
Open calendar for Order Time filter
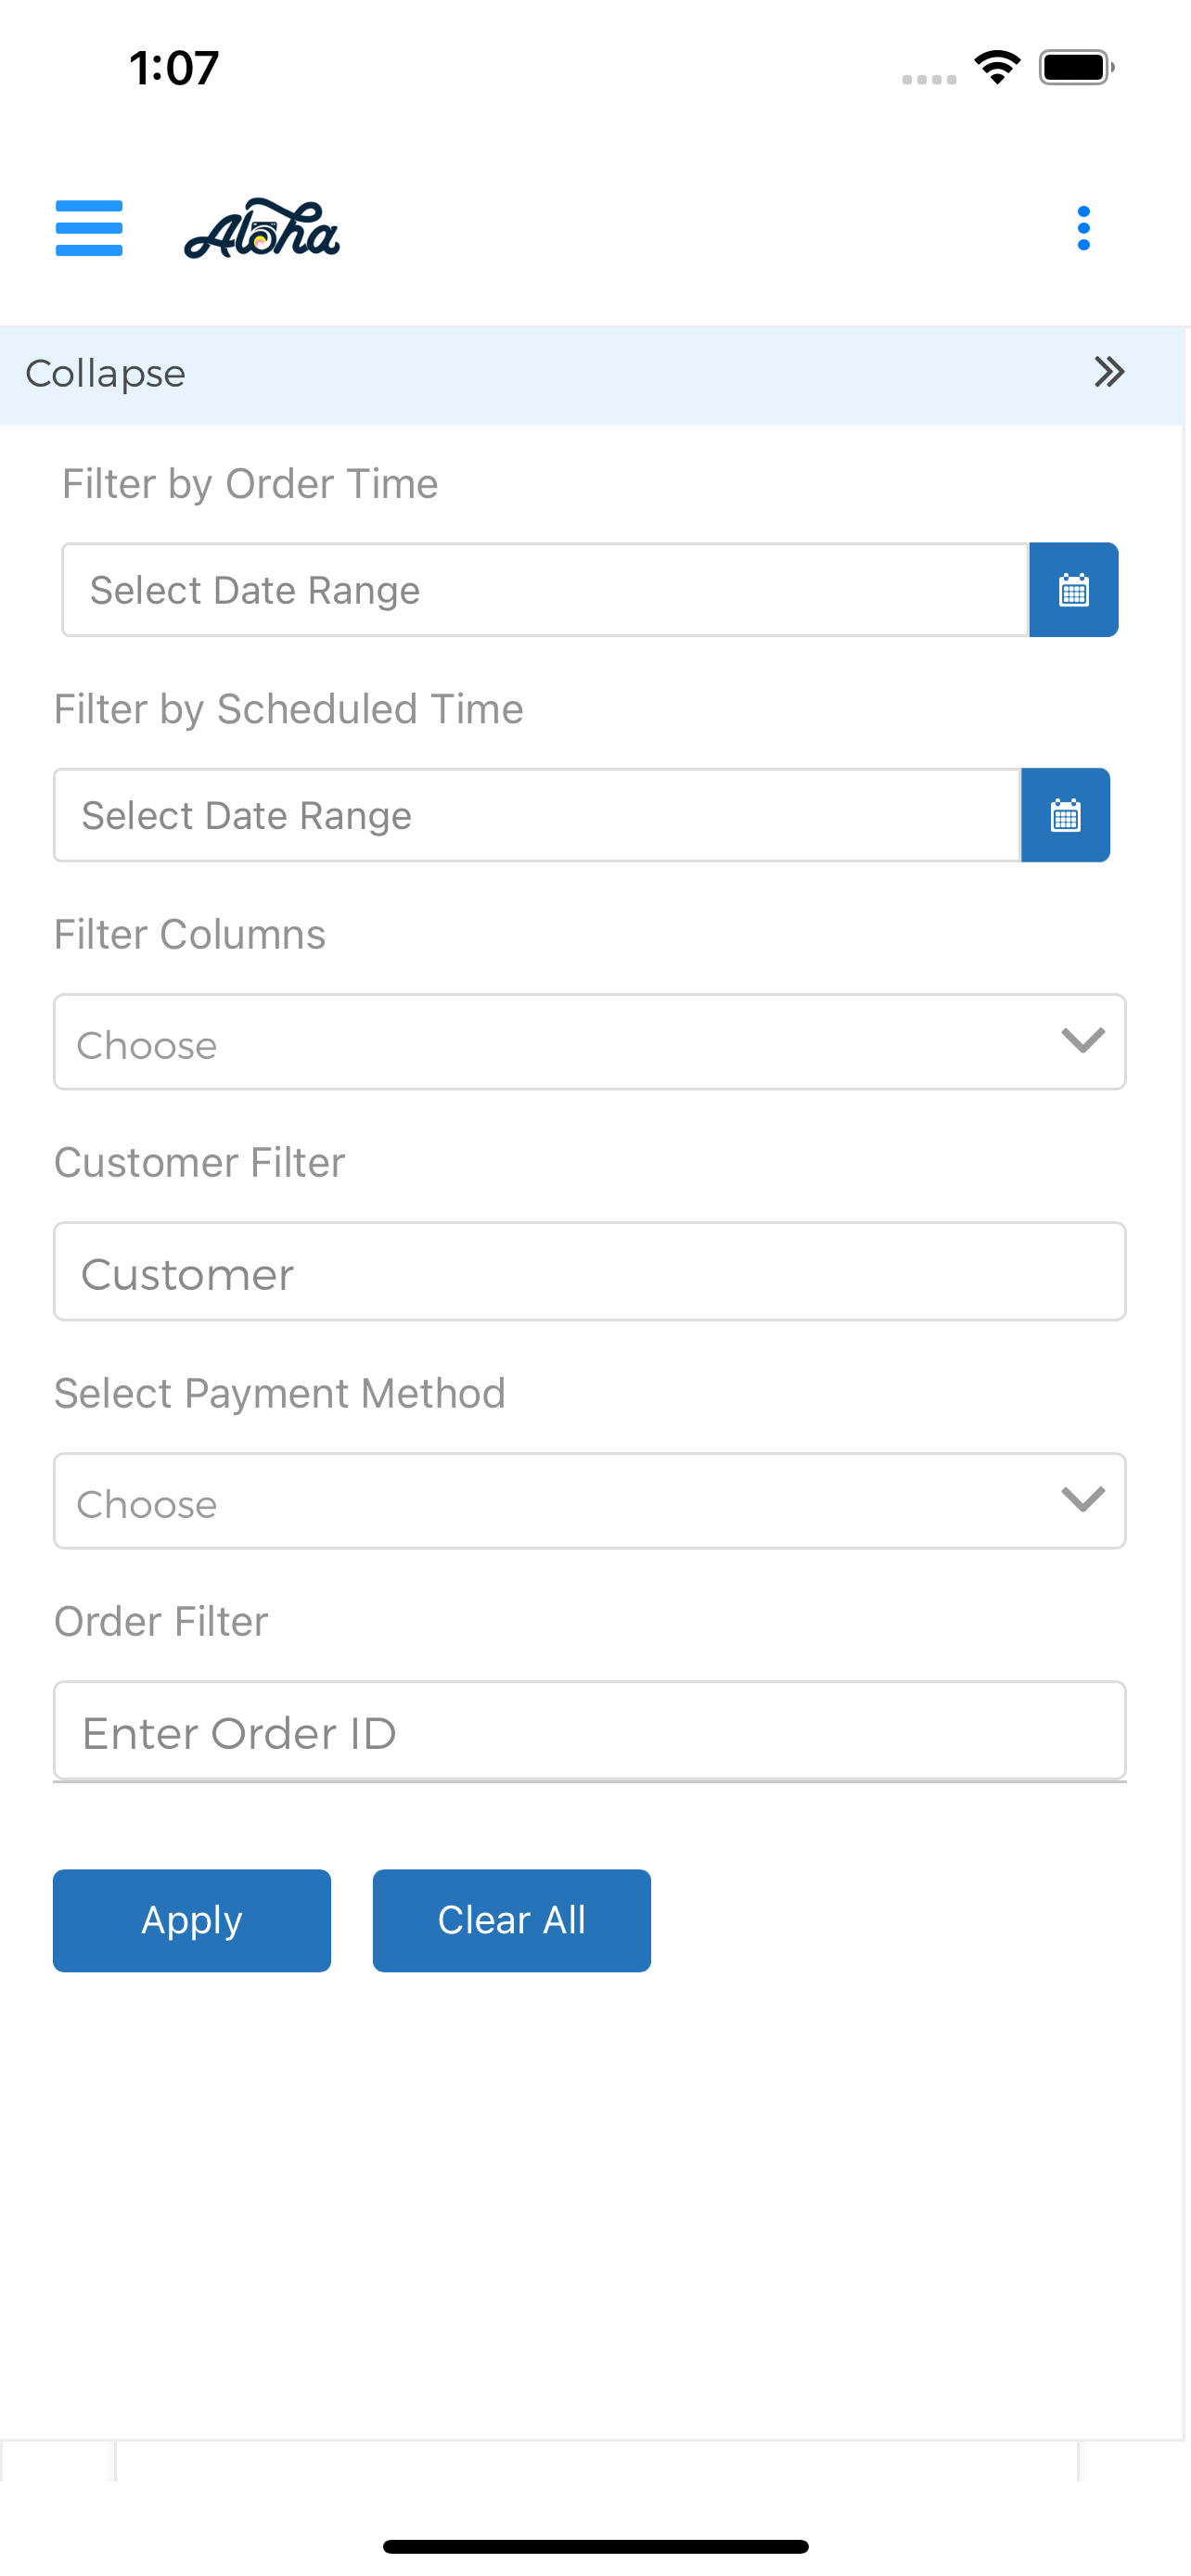coord(1073,590)
